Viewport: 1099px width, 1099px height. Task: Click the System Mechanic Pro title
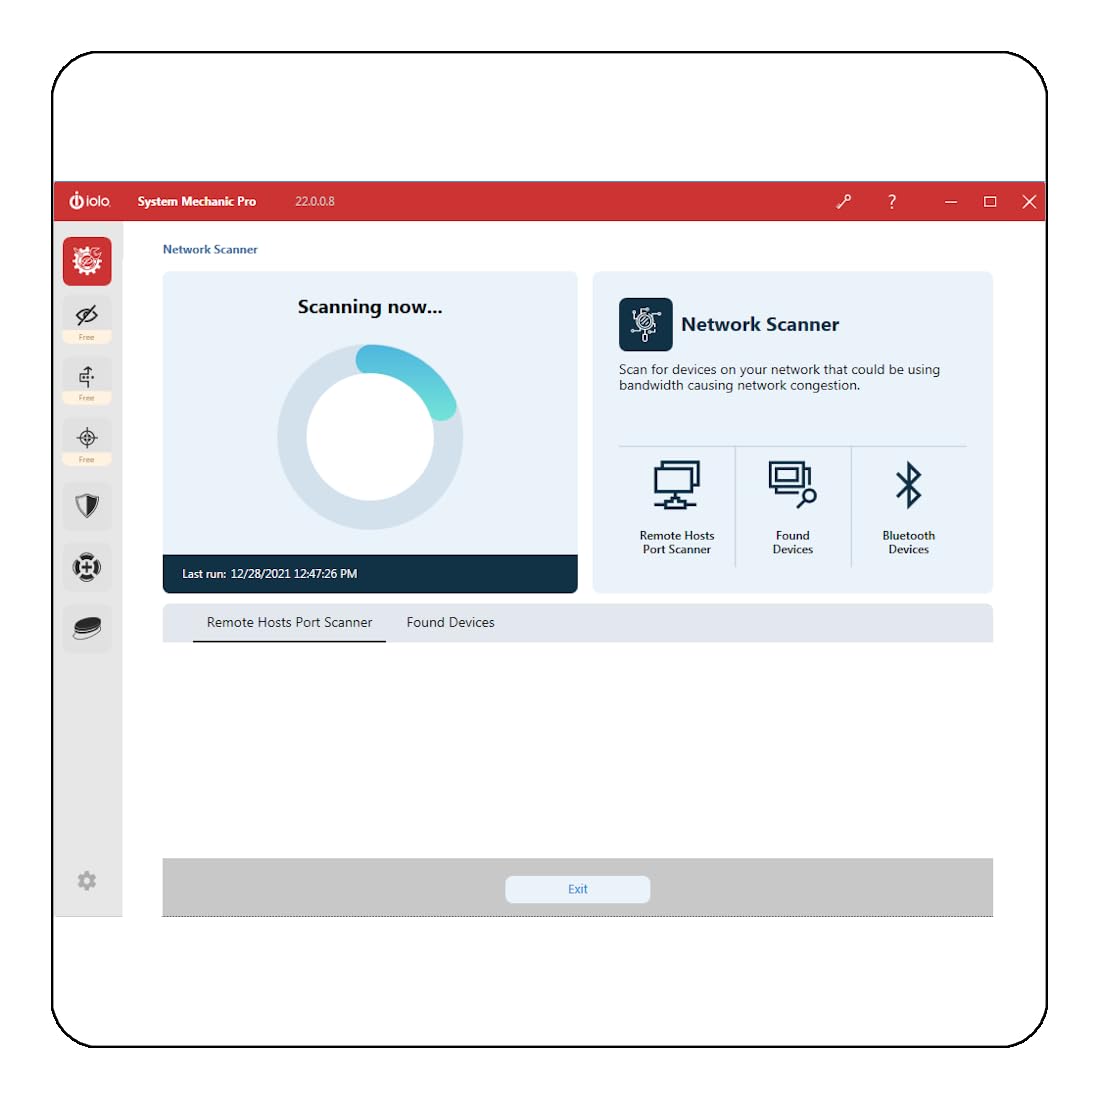click(196, 201)
